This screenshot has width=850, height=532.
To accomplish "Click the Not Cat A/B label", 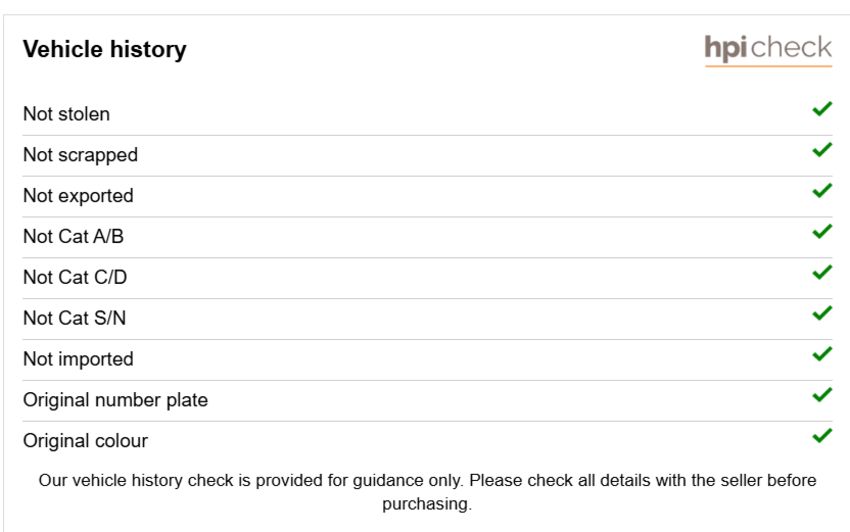I will pos(74,236).
